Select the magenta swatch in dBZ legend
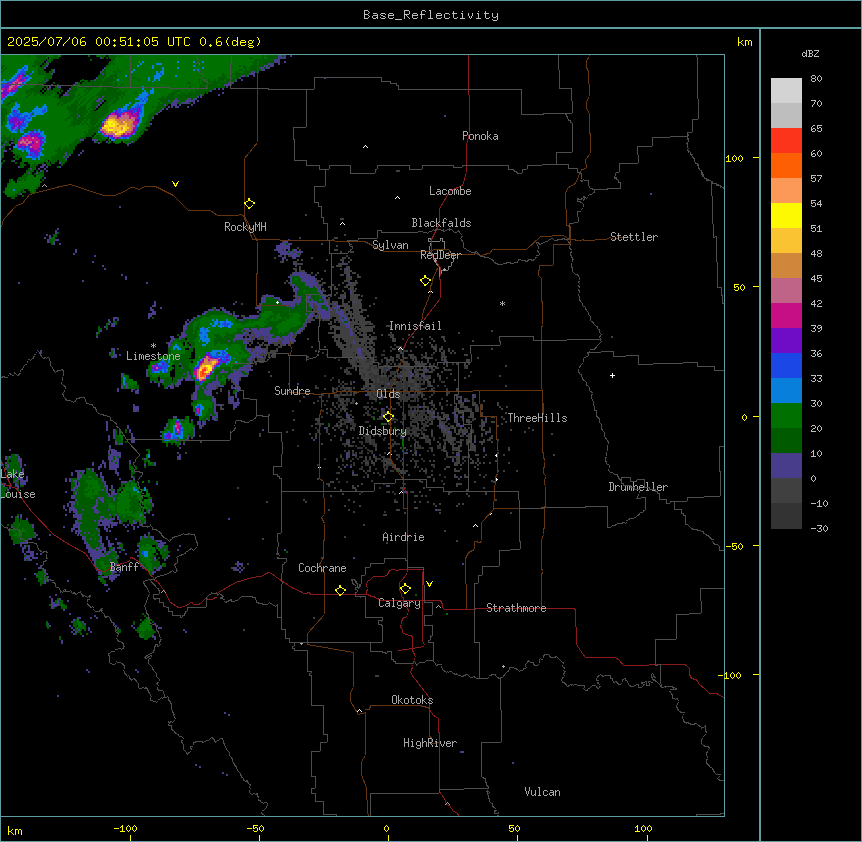This screenshot has height=842, width=862. (786, 315)
